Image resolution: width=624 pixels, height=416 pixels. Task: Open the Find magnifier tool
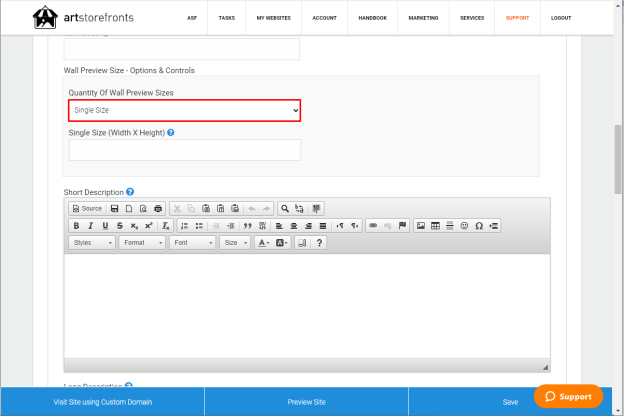pos(285,209)
